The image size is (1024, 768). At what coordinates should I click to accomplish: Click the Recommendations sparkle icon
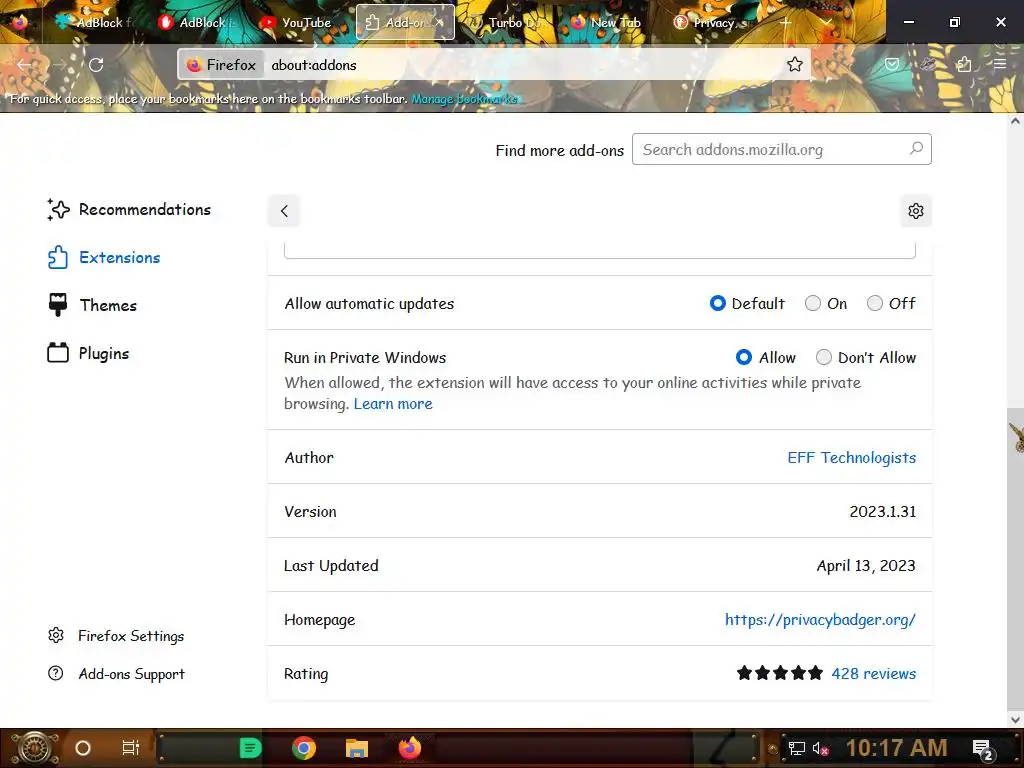[x=57, y=210]
